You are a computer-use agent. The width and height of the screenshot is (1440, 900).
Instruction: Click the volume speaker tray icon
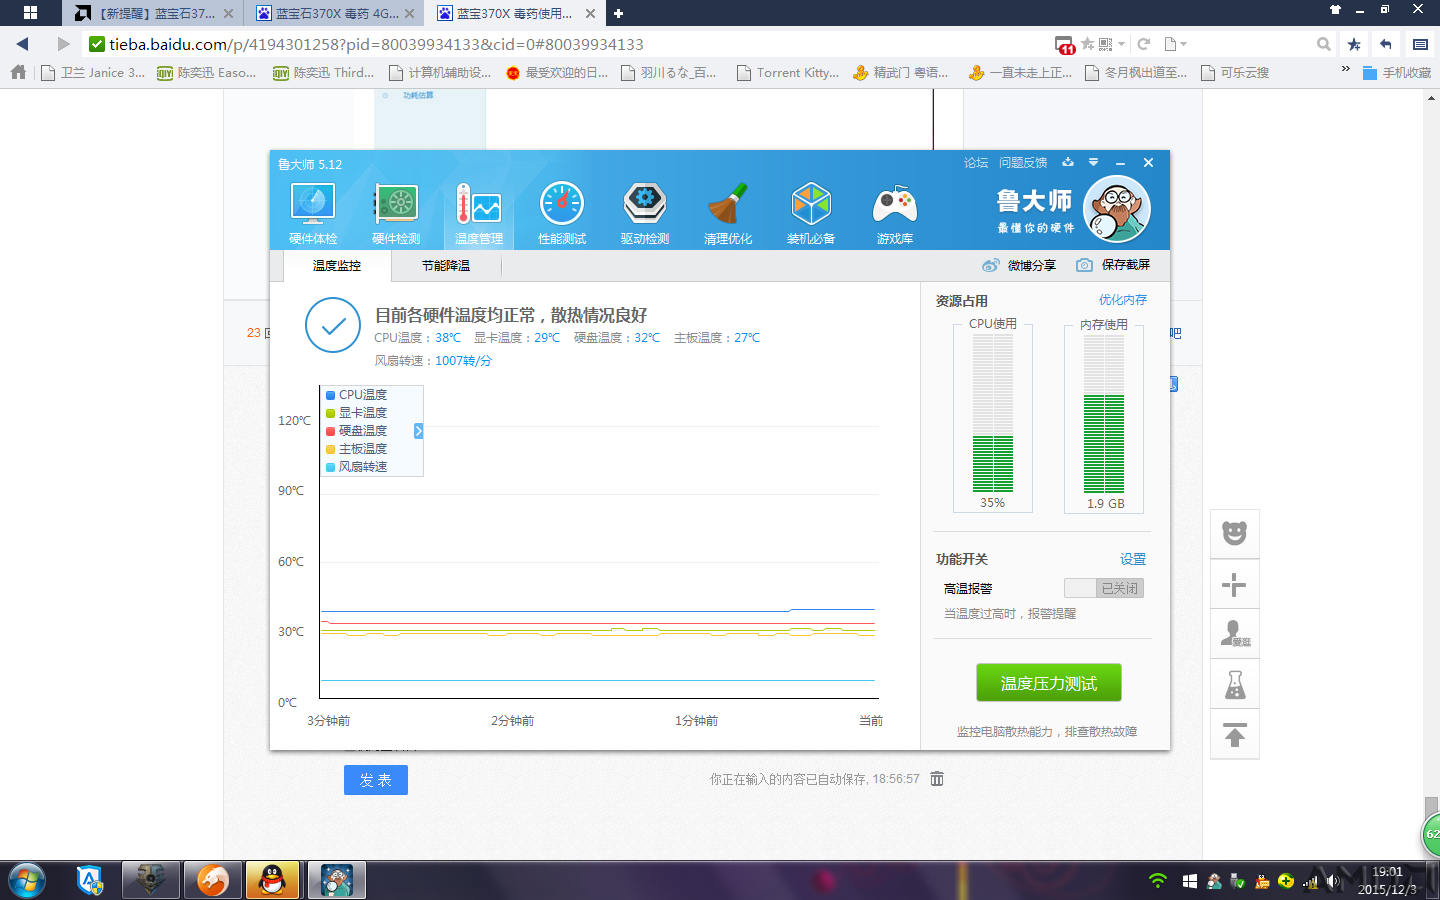click(1333, 881)
